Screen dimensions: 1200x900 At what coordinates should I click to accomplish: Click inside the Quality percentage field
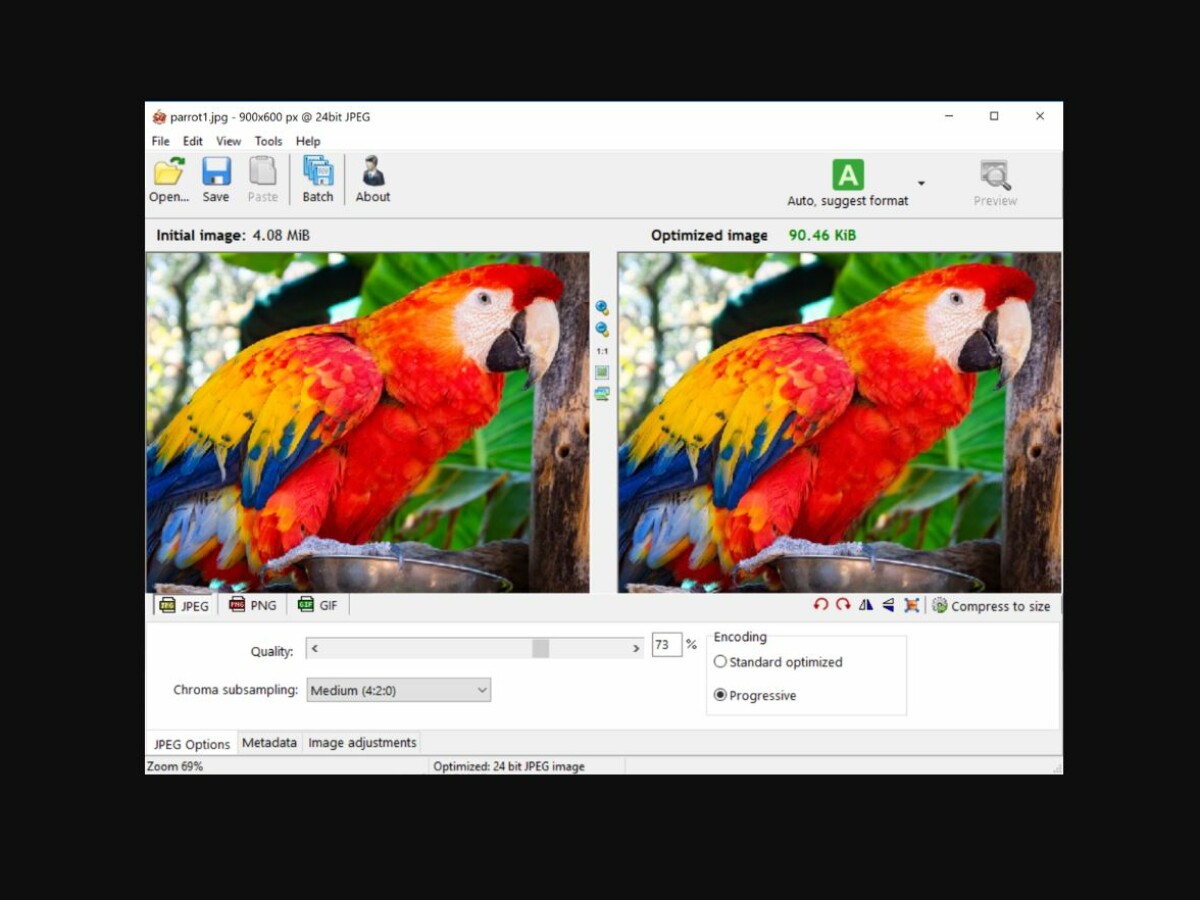point(664,645)
